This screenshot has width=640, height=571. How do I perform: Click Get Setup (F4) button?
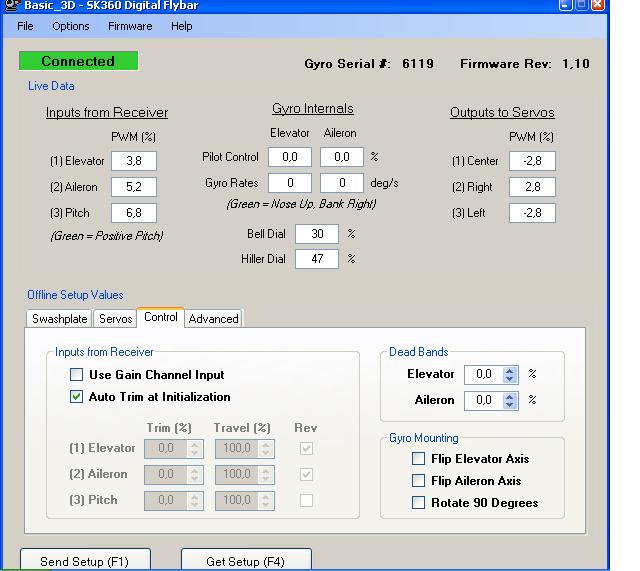[246, 561]
